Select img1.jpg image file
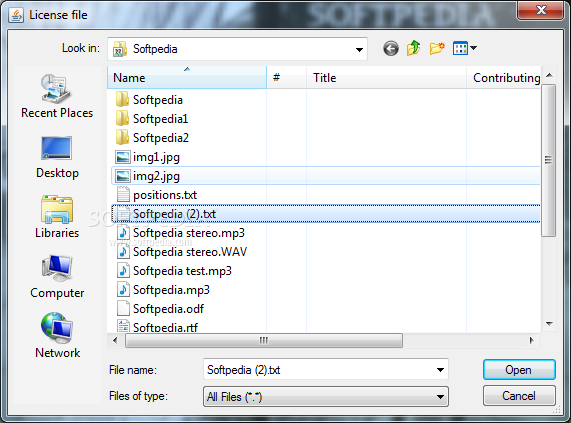The height and width of the screenshot is (423, 571). click(x=148, y=157)
